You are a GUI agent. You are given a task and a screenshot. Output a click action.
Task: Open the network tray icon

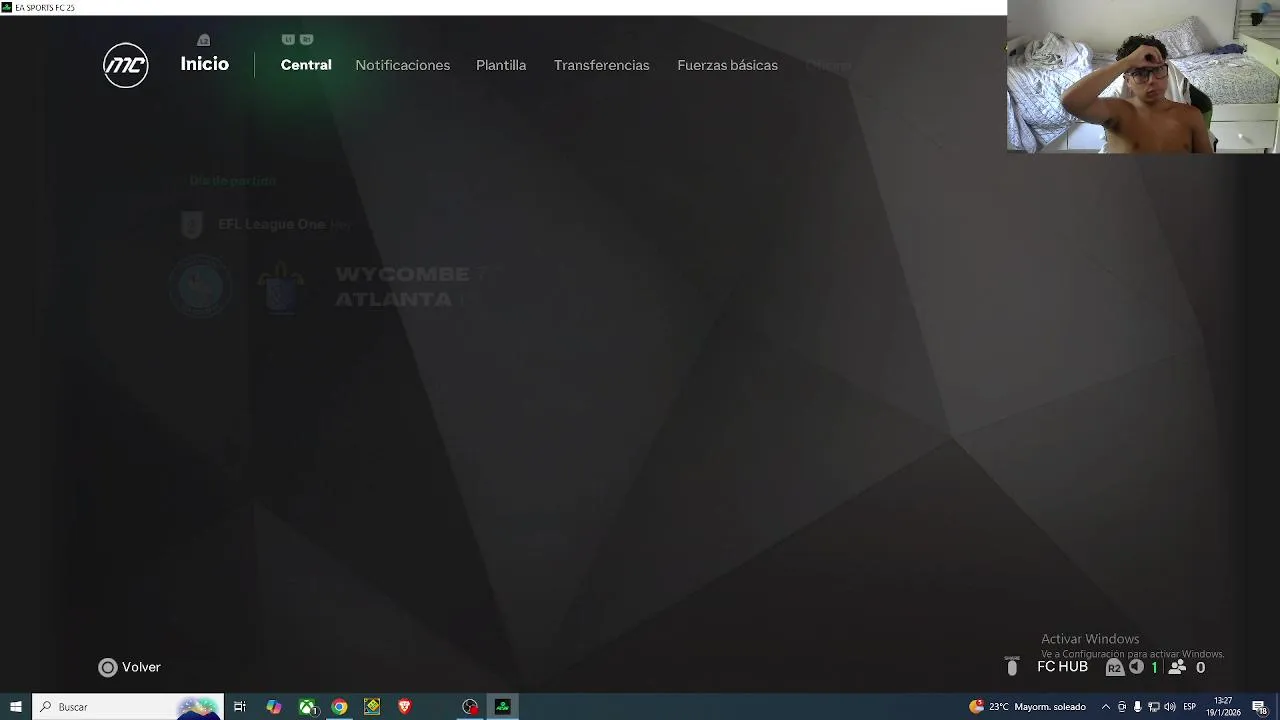tap(1153, 707)
